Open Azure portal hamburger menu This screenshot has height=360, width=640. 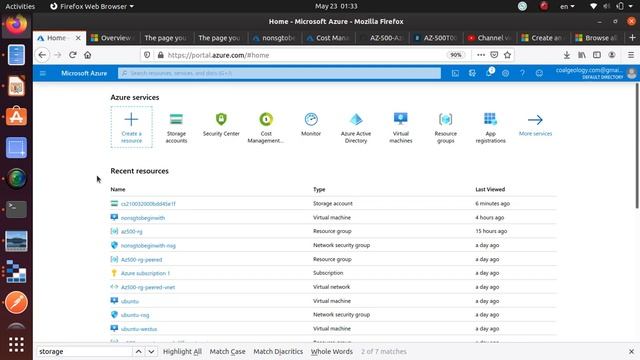[43, 73]
